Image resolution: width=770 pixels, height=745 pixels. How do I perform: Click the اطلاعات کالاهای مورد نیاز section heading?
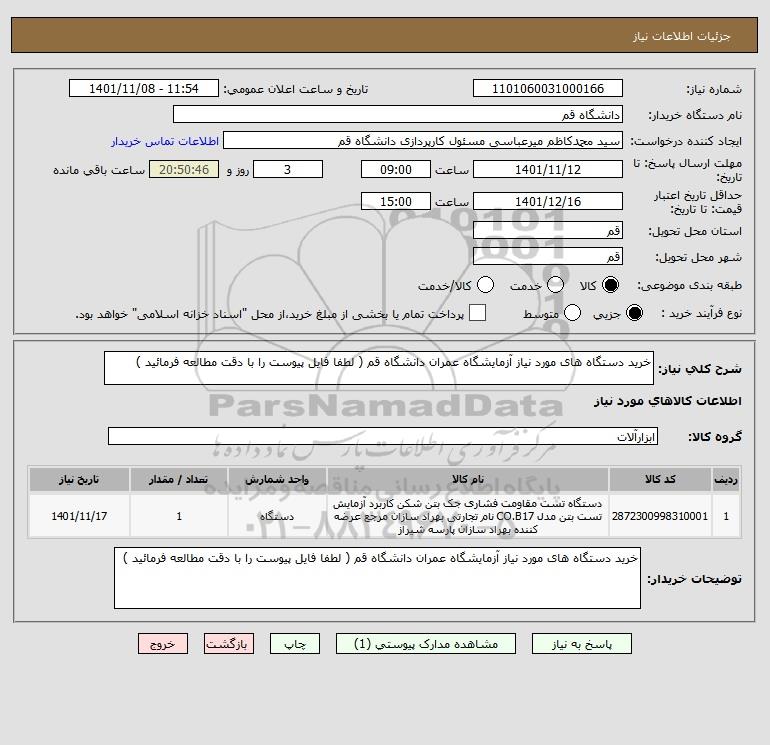pos(667,401)
